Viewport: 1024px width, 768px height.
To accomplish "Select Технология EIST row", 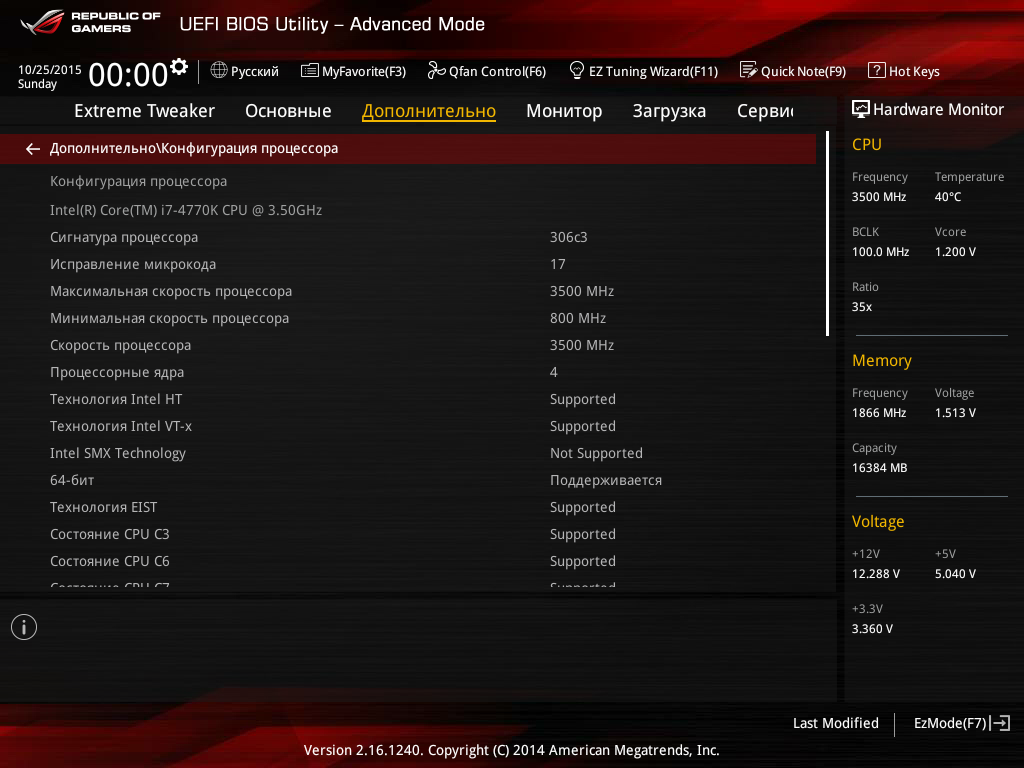I will point(408,507).
